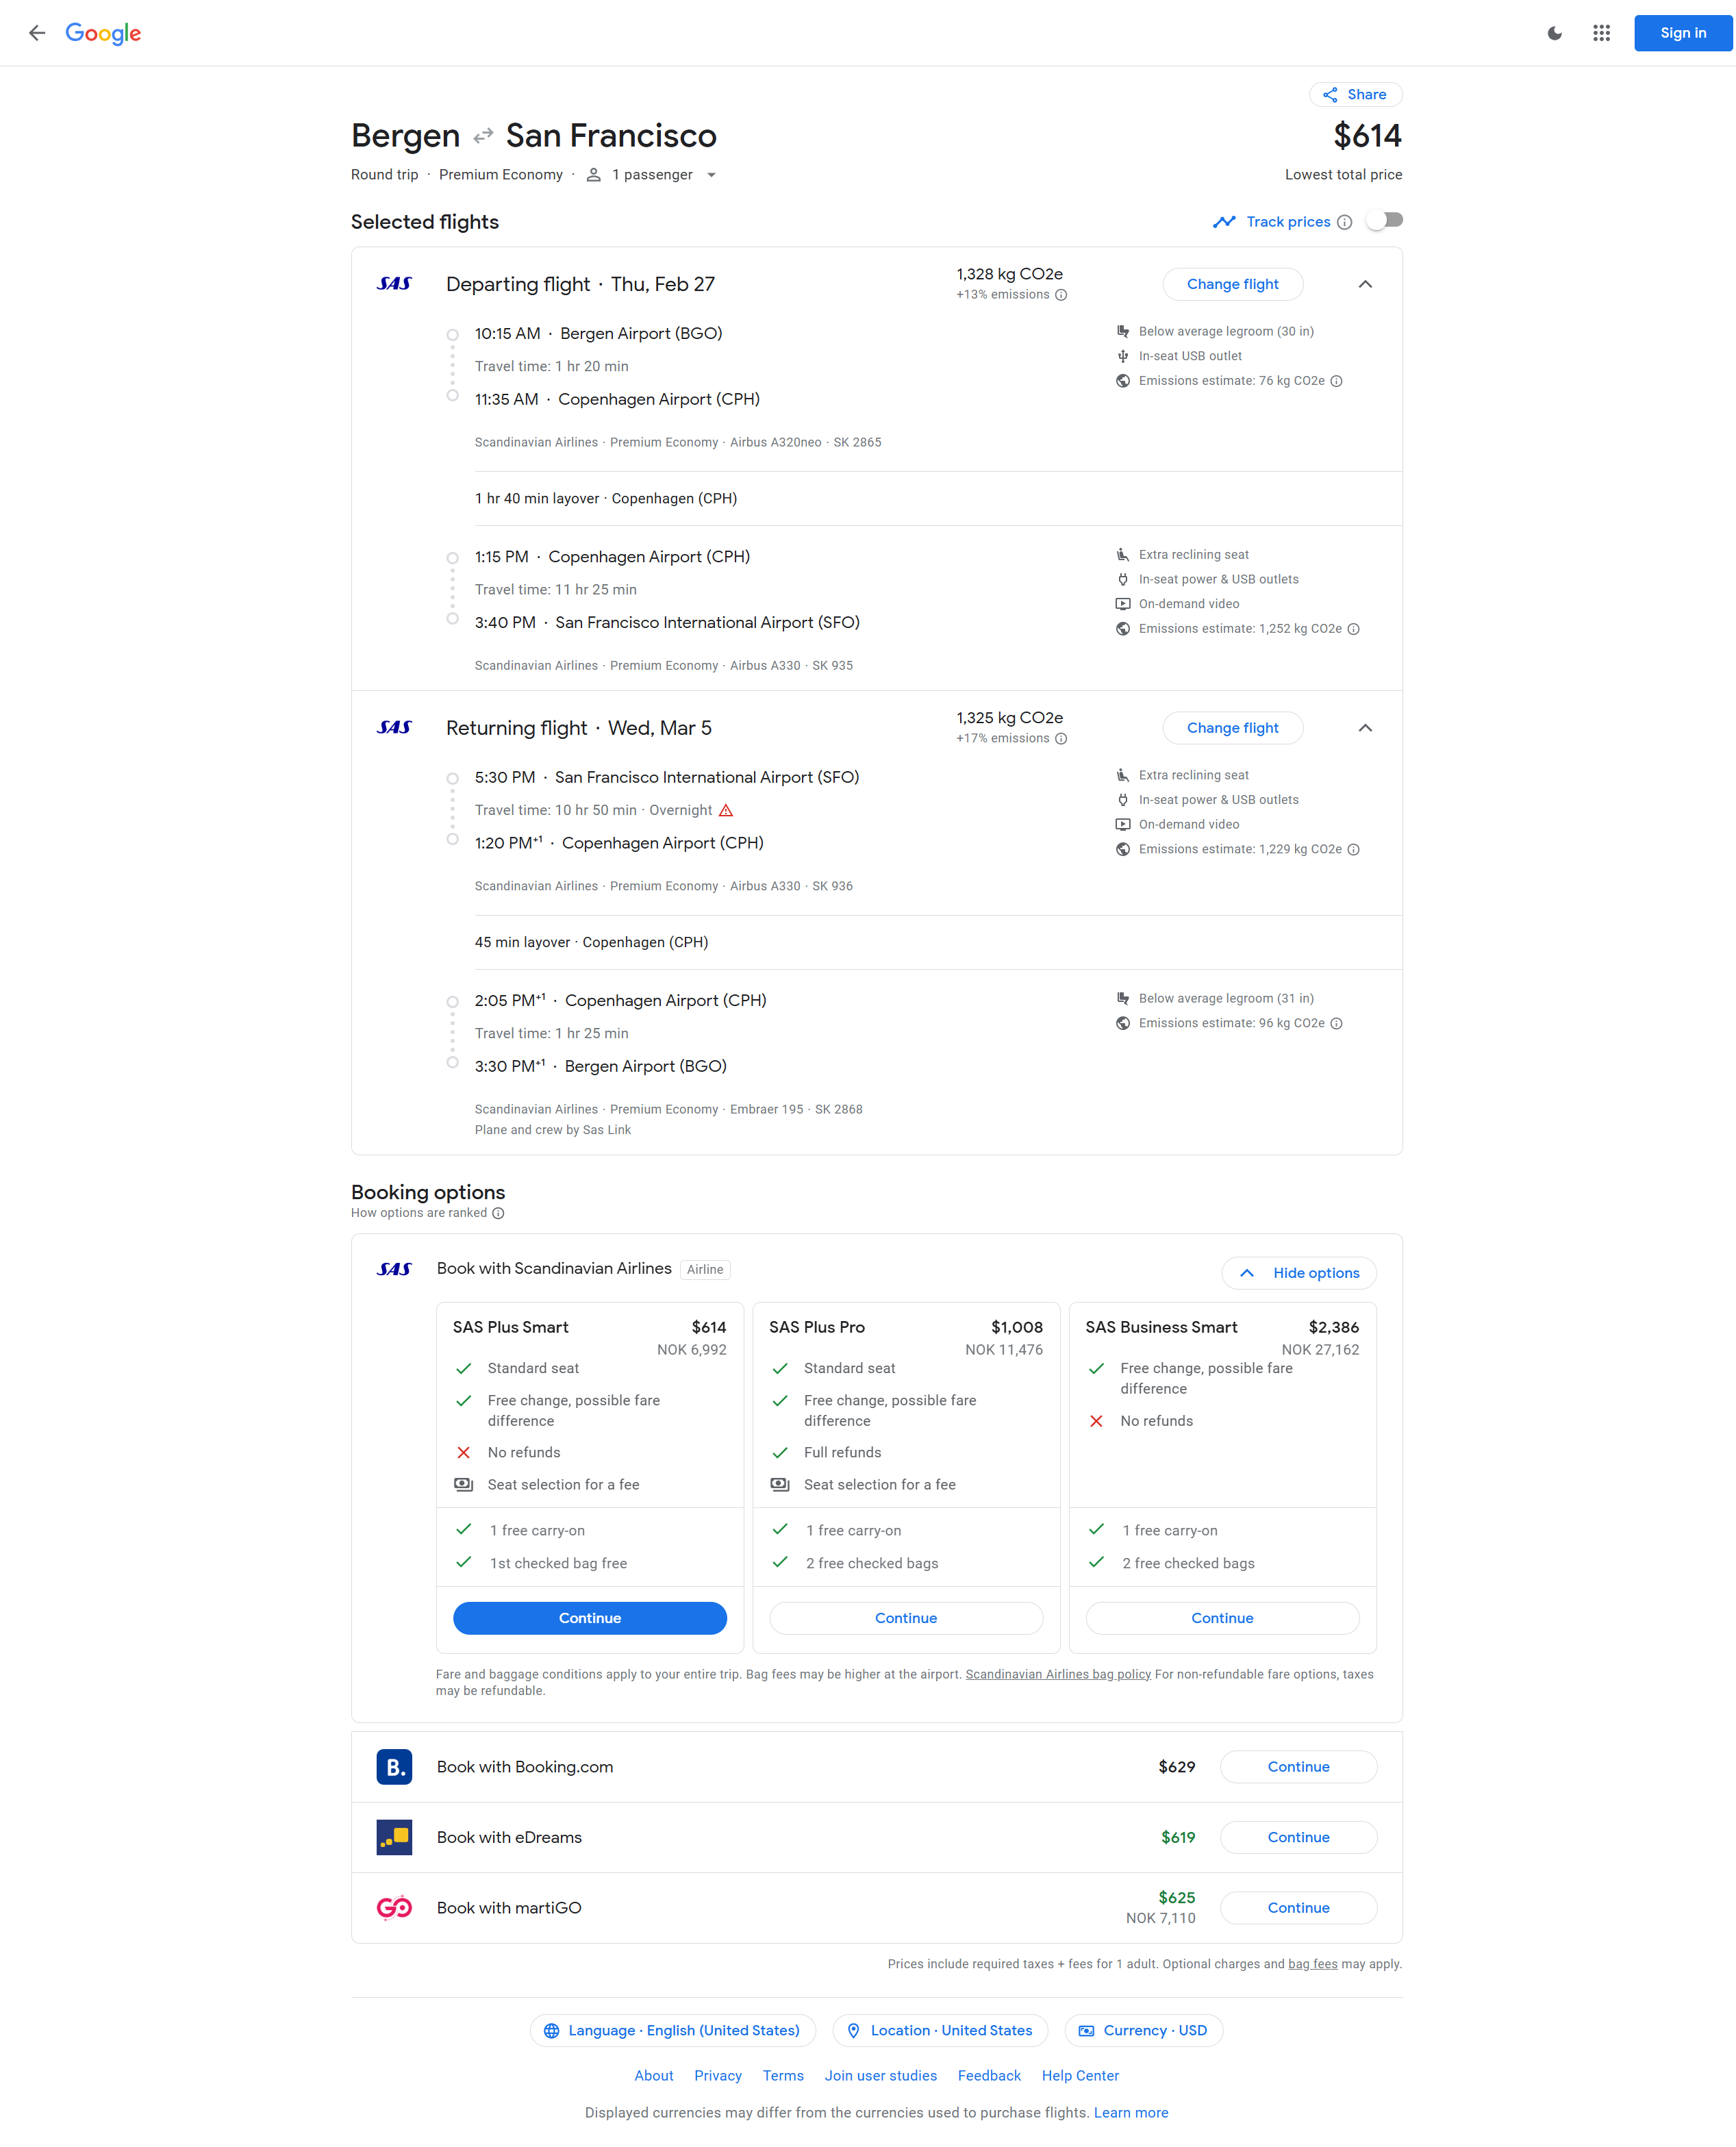Open Currency USD selector

[x=1143, y=2030]
